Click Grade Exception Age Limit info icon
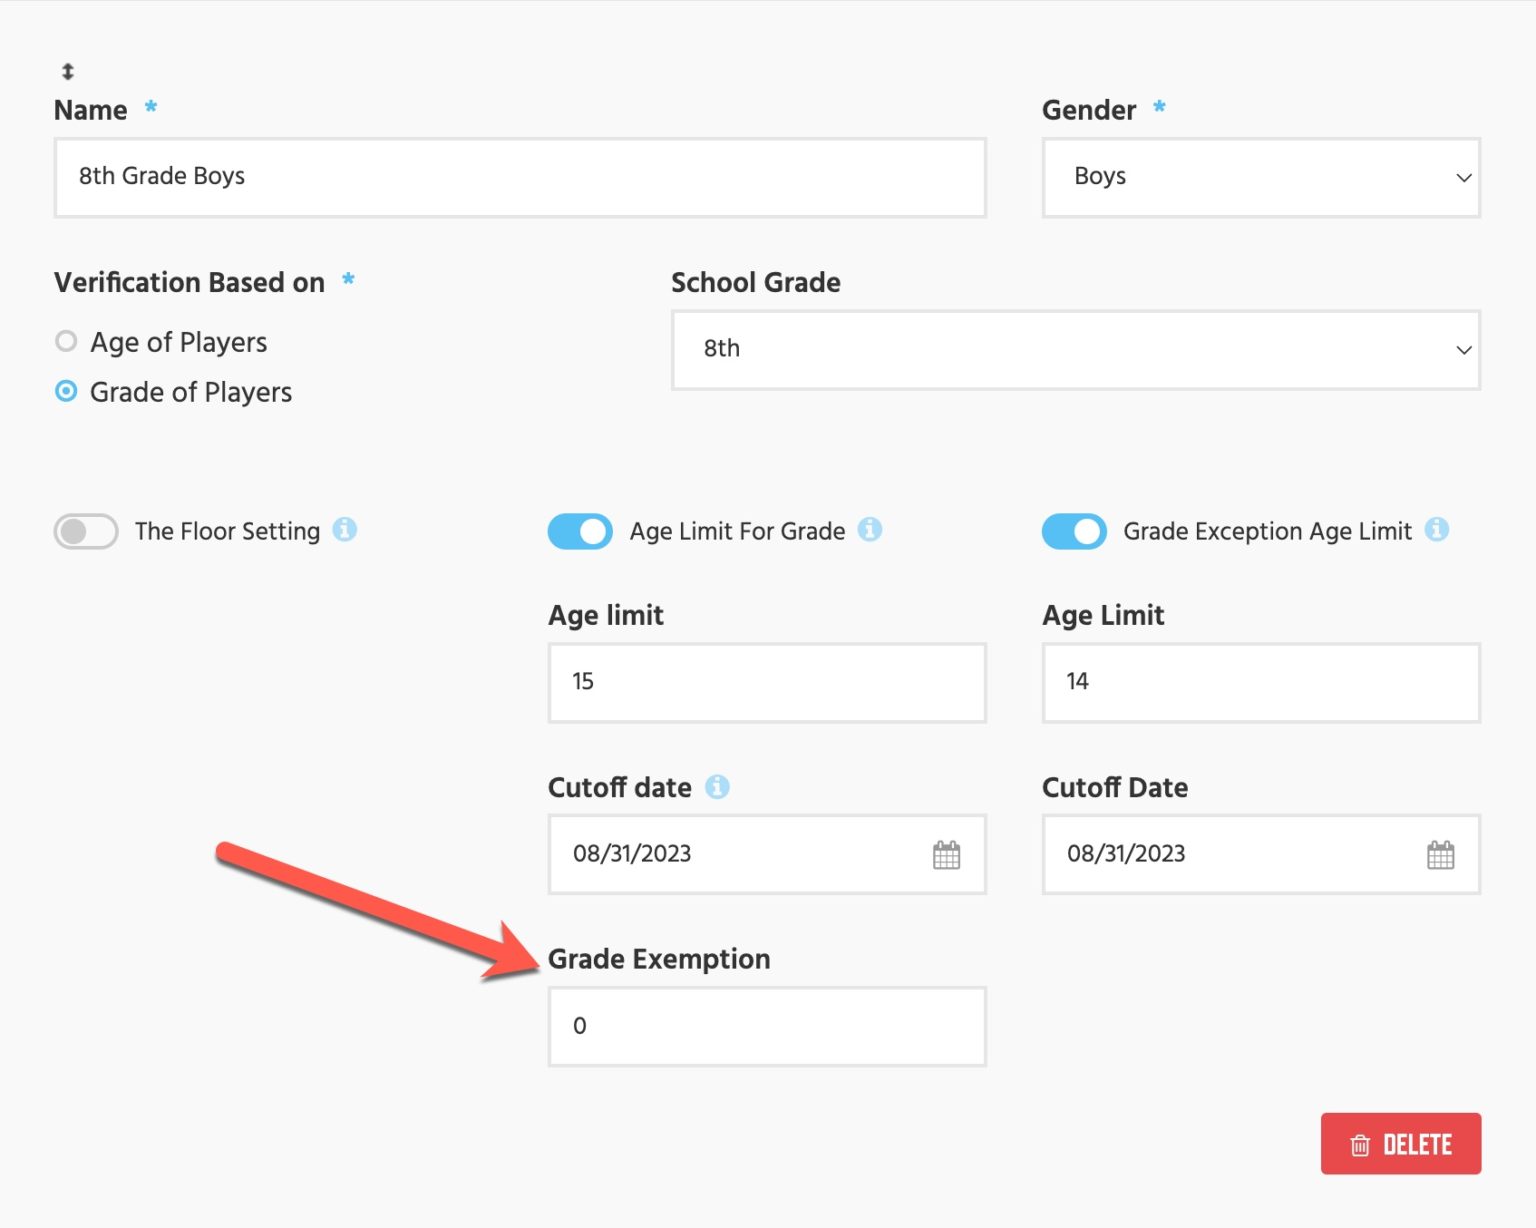The width and height of the screenshot is (1536, 1228). (1437, 529)
